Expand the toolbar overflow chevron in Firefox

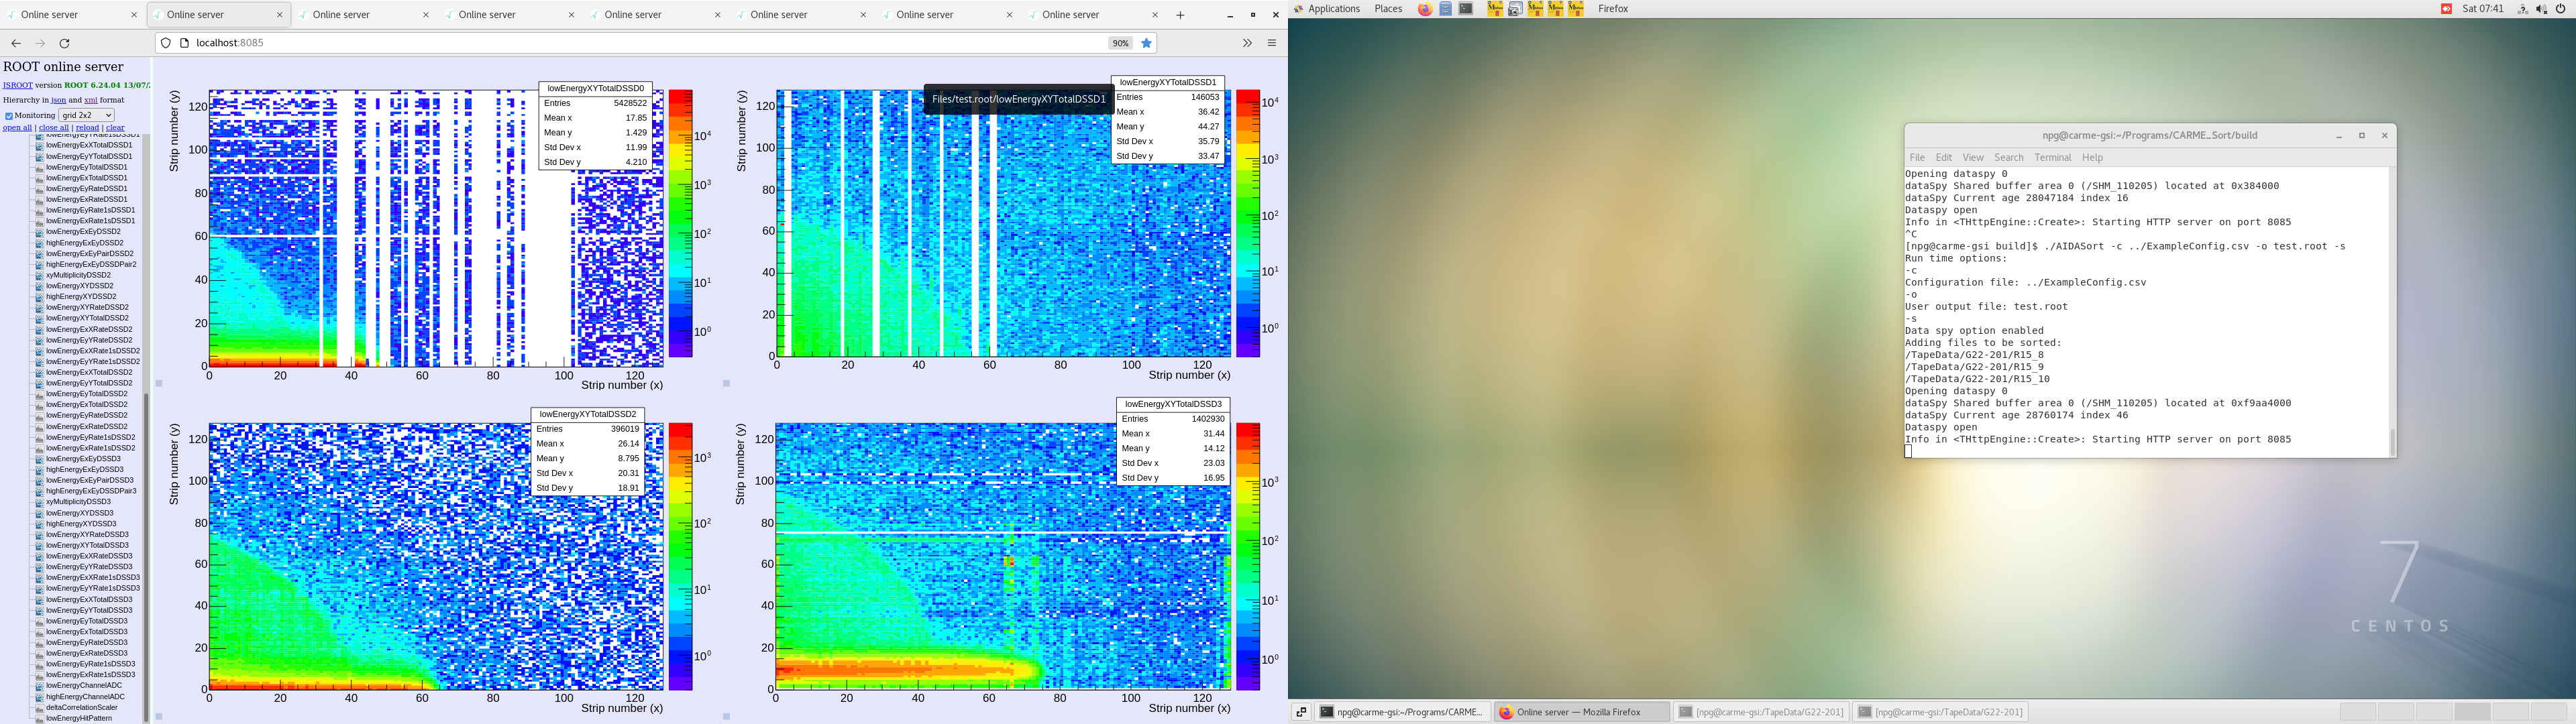pos(1247,43)
